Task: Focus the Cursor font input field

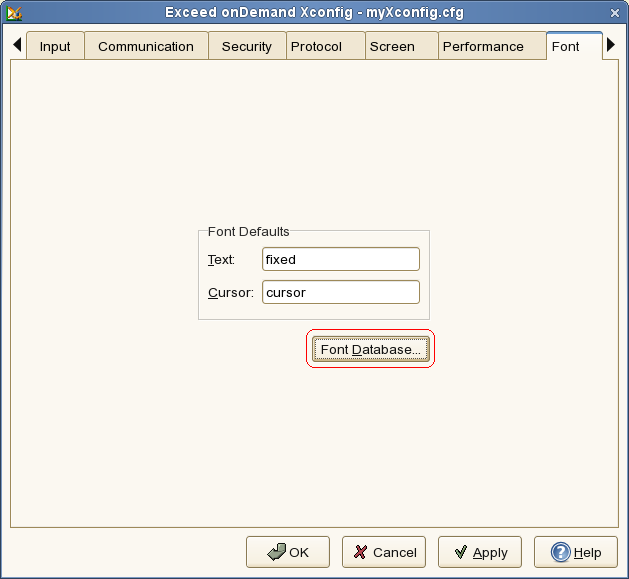Action: [340, 293]
